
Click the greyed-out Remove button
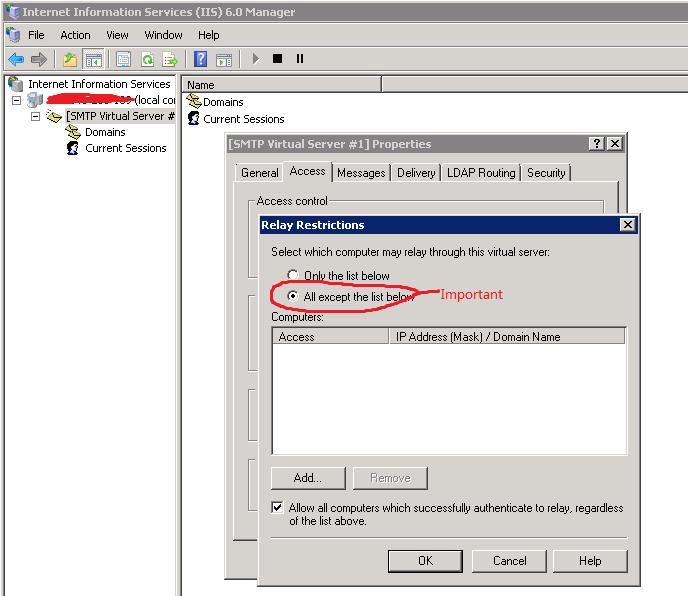pyautogui.click(x=390, y=478)
